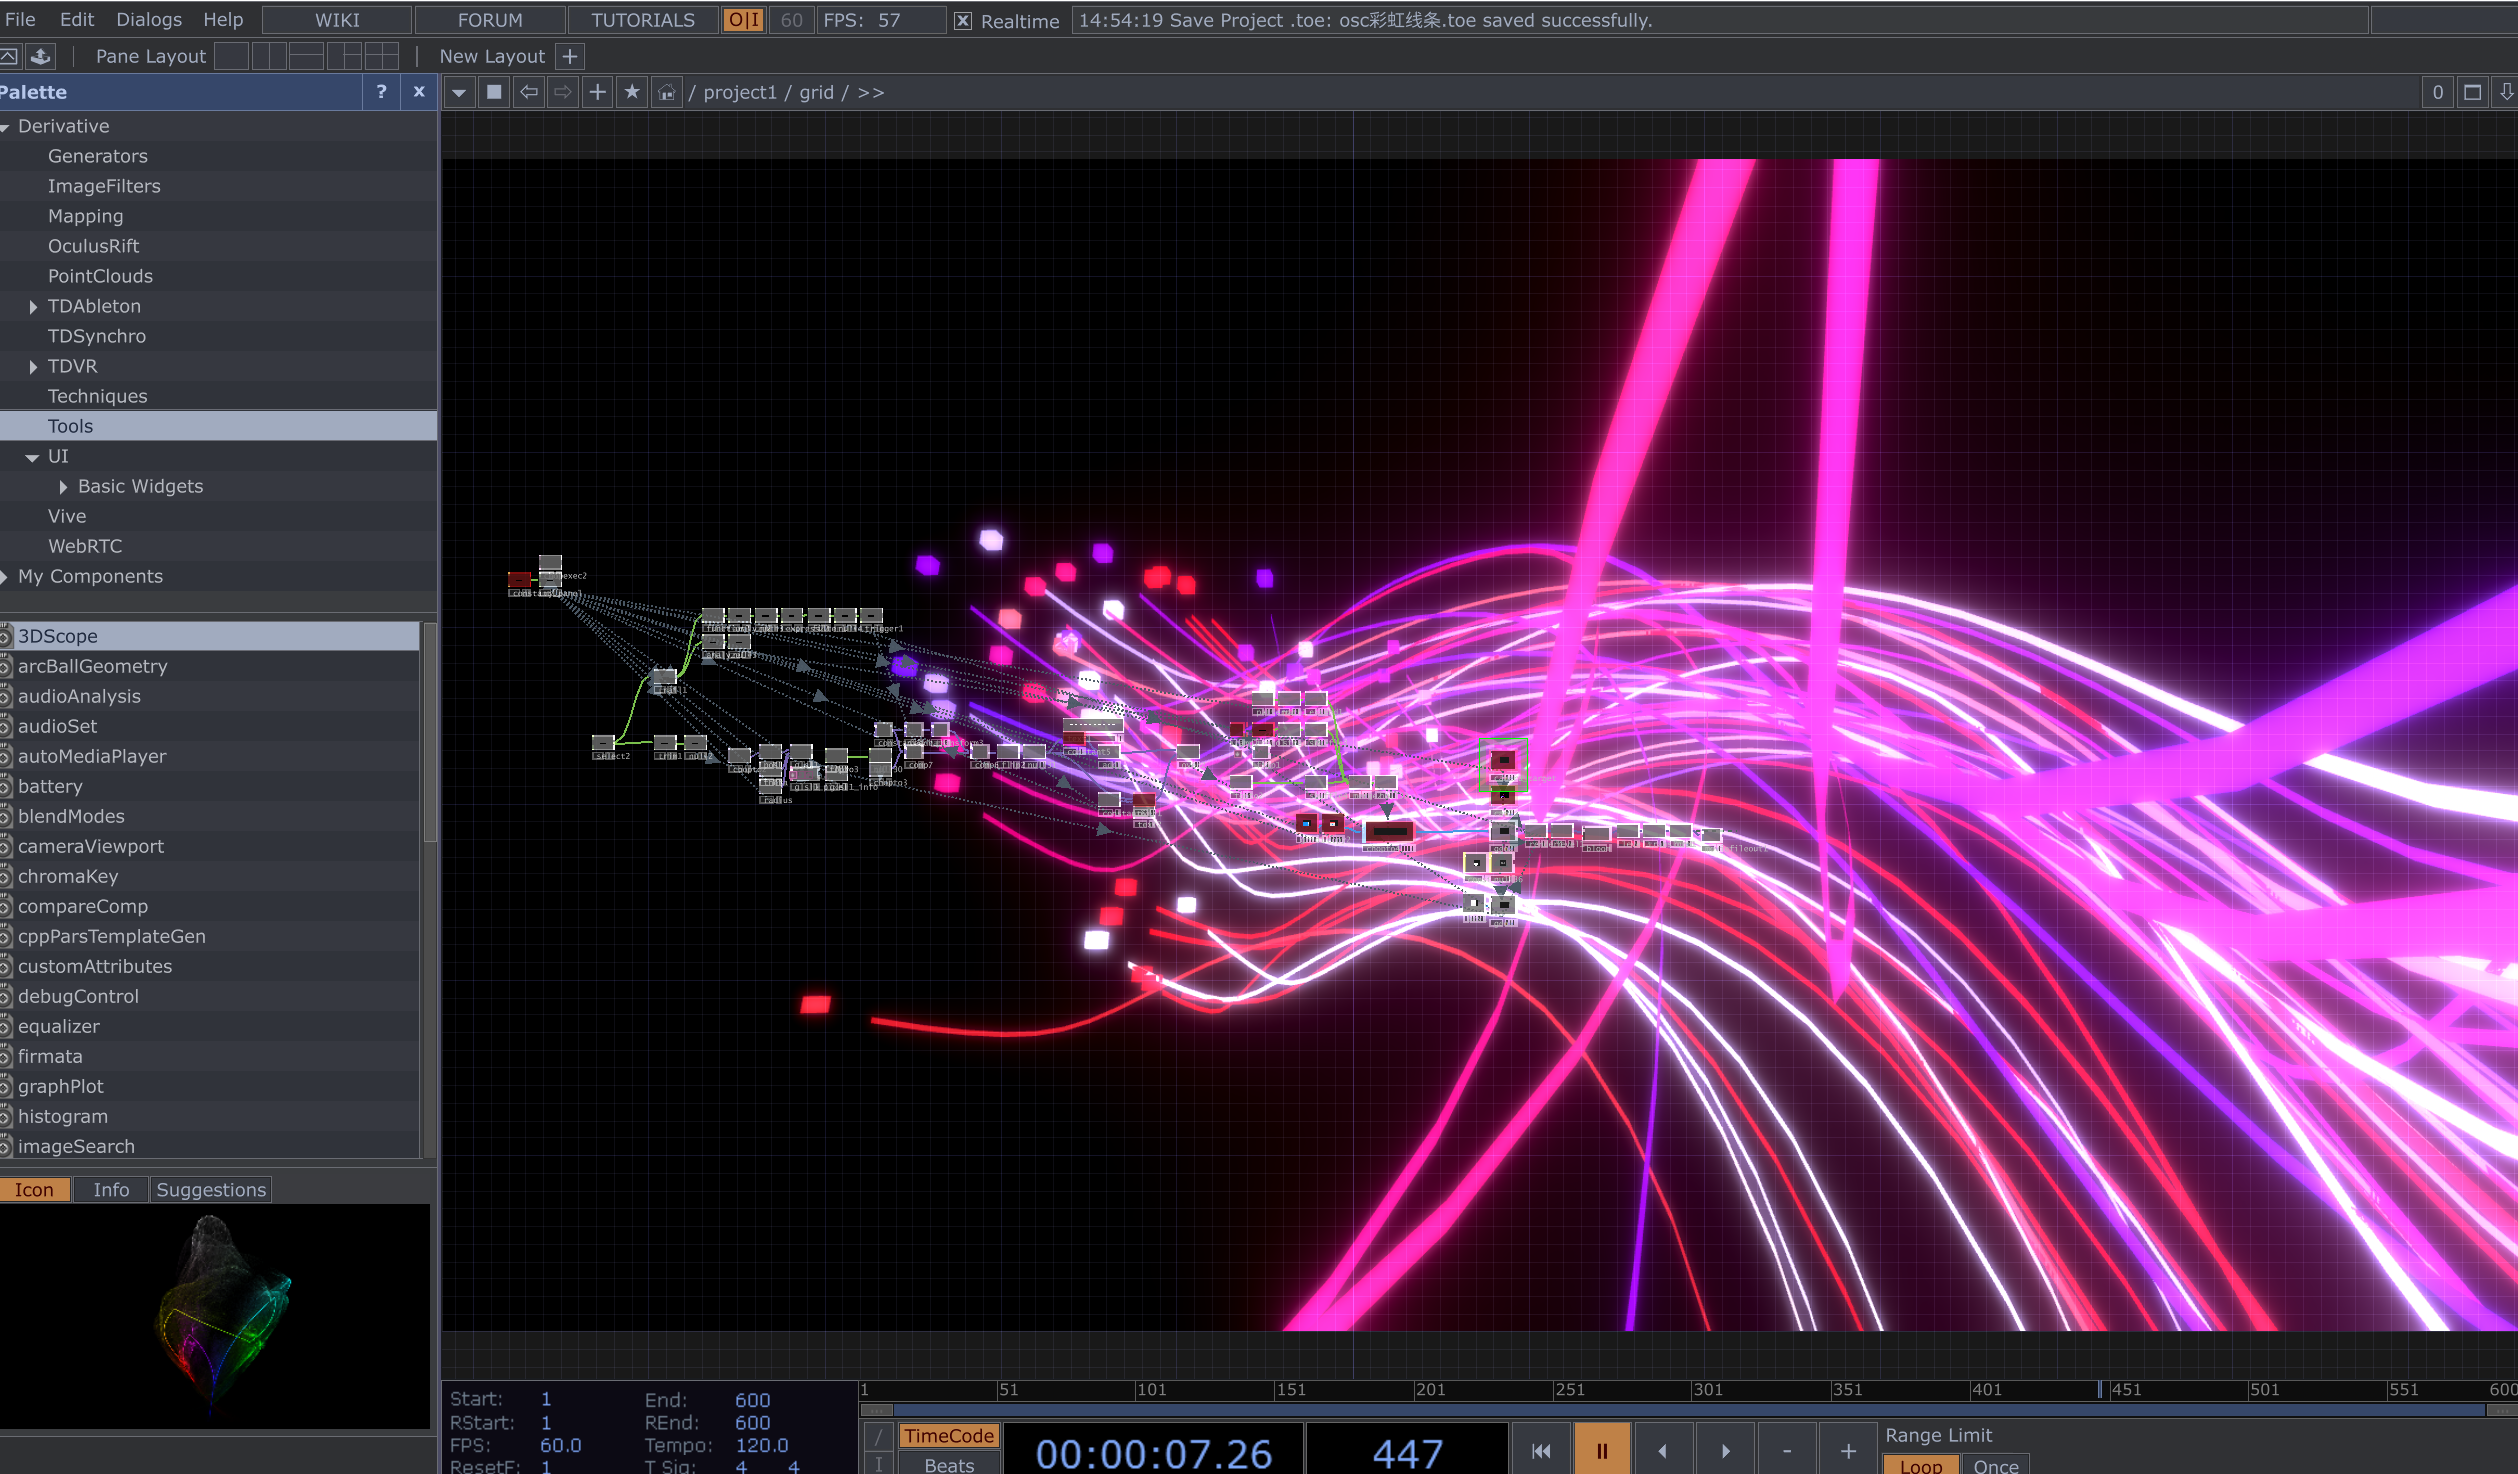Click the back navigation arrow in the path bar
The image size is (2518, 1474).
click(x=529, y=91)
